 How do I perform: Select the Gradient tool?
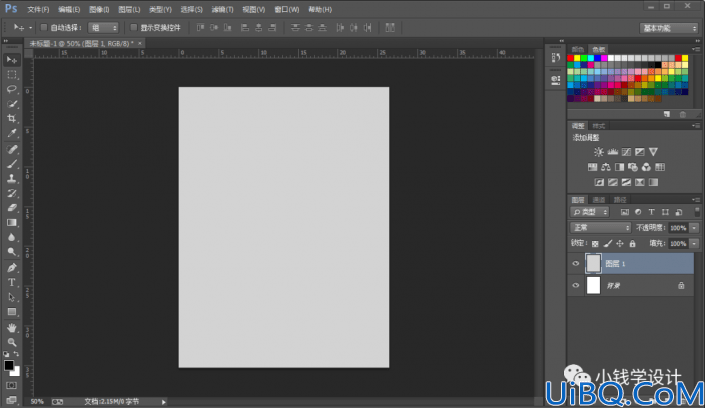[x=12, y=223]
